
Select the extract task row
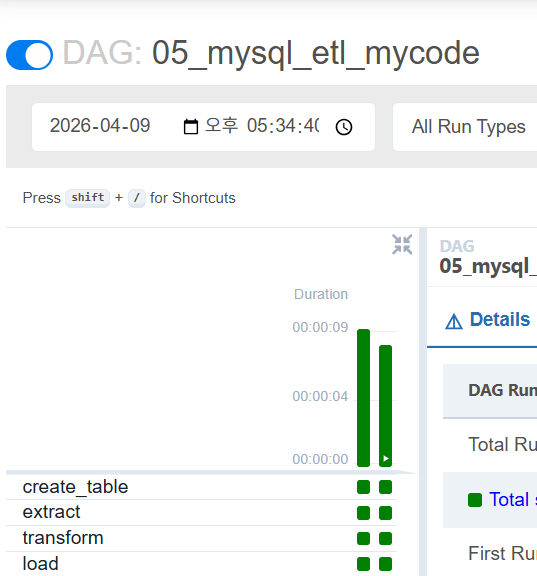click(x=201, y=512)
